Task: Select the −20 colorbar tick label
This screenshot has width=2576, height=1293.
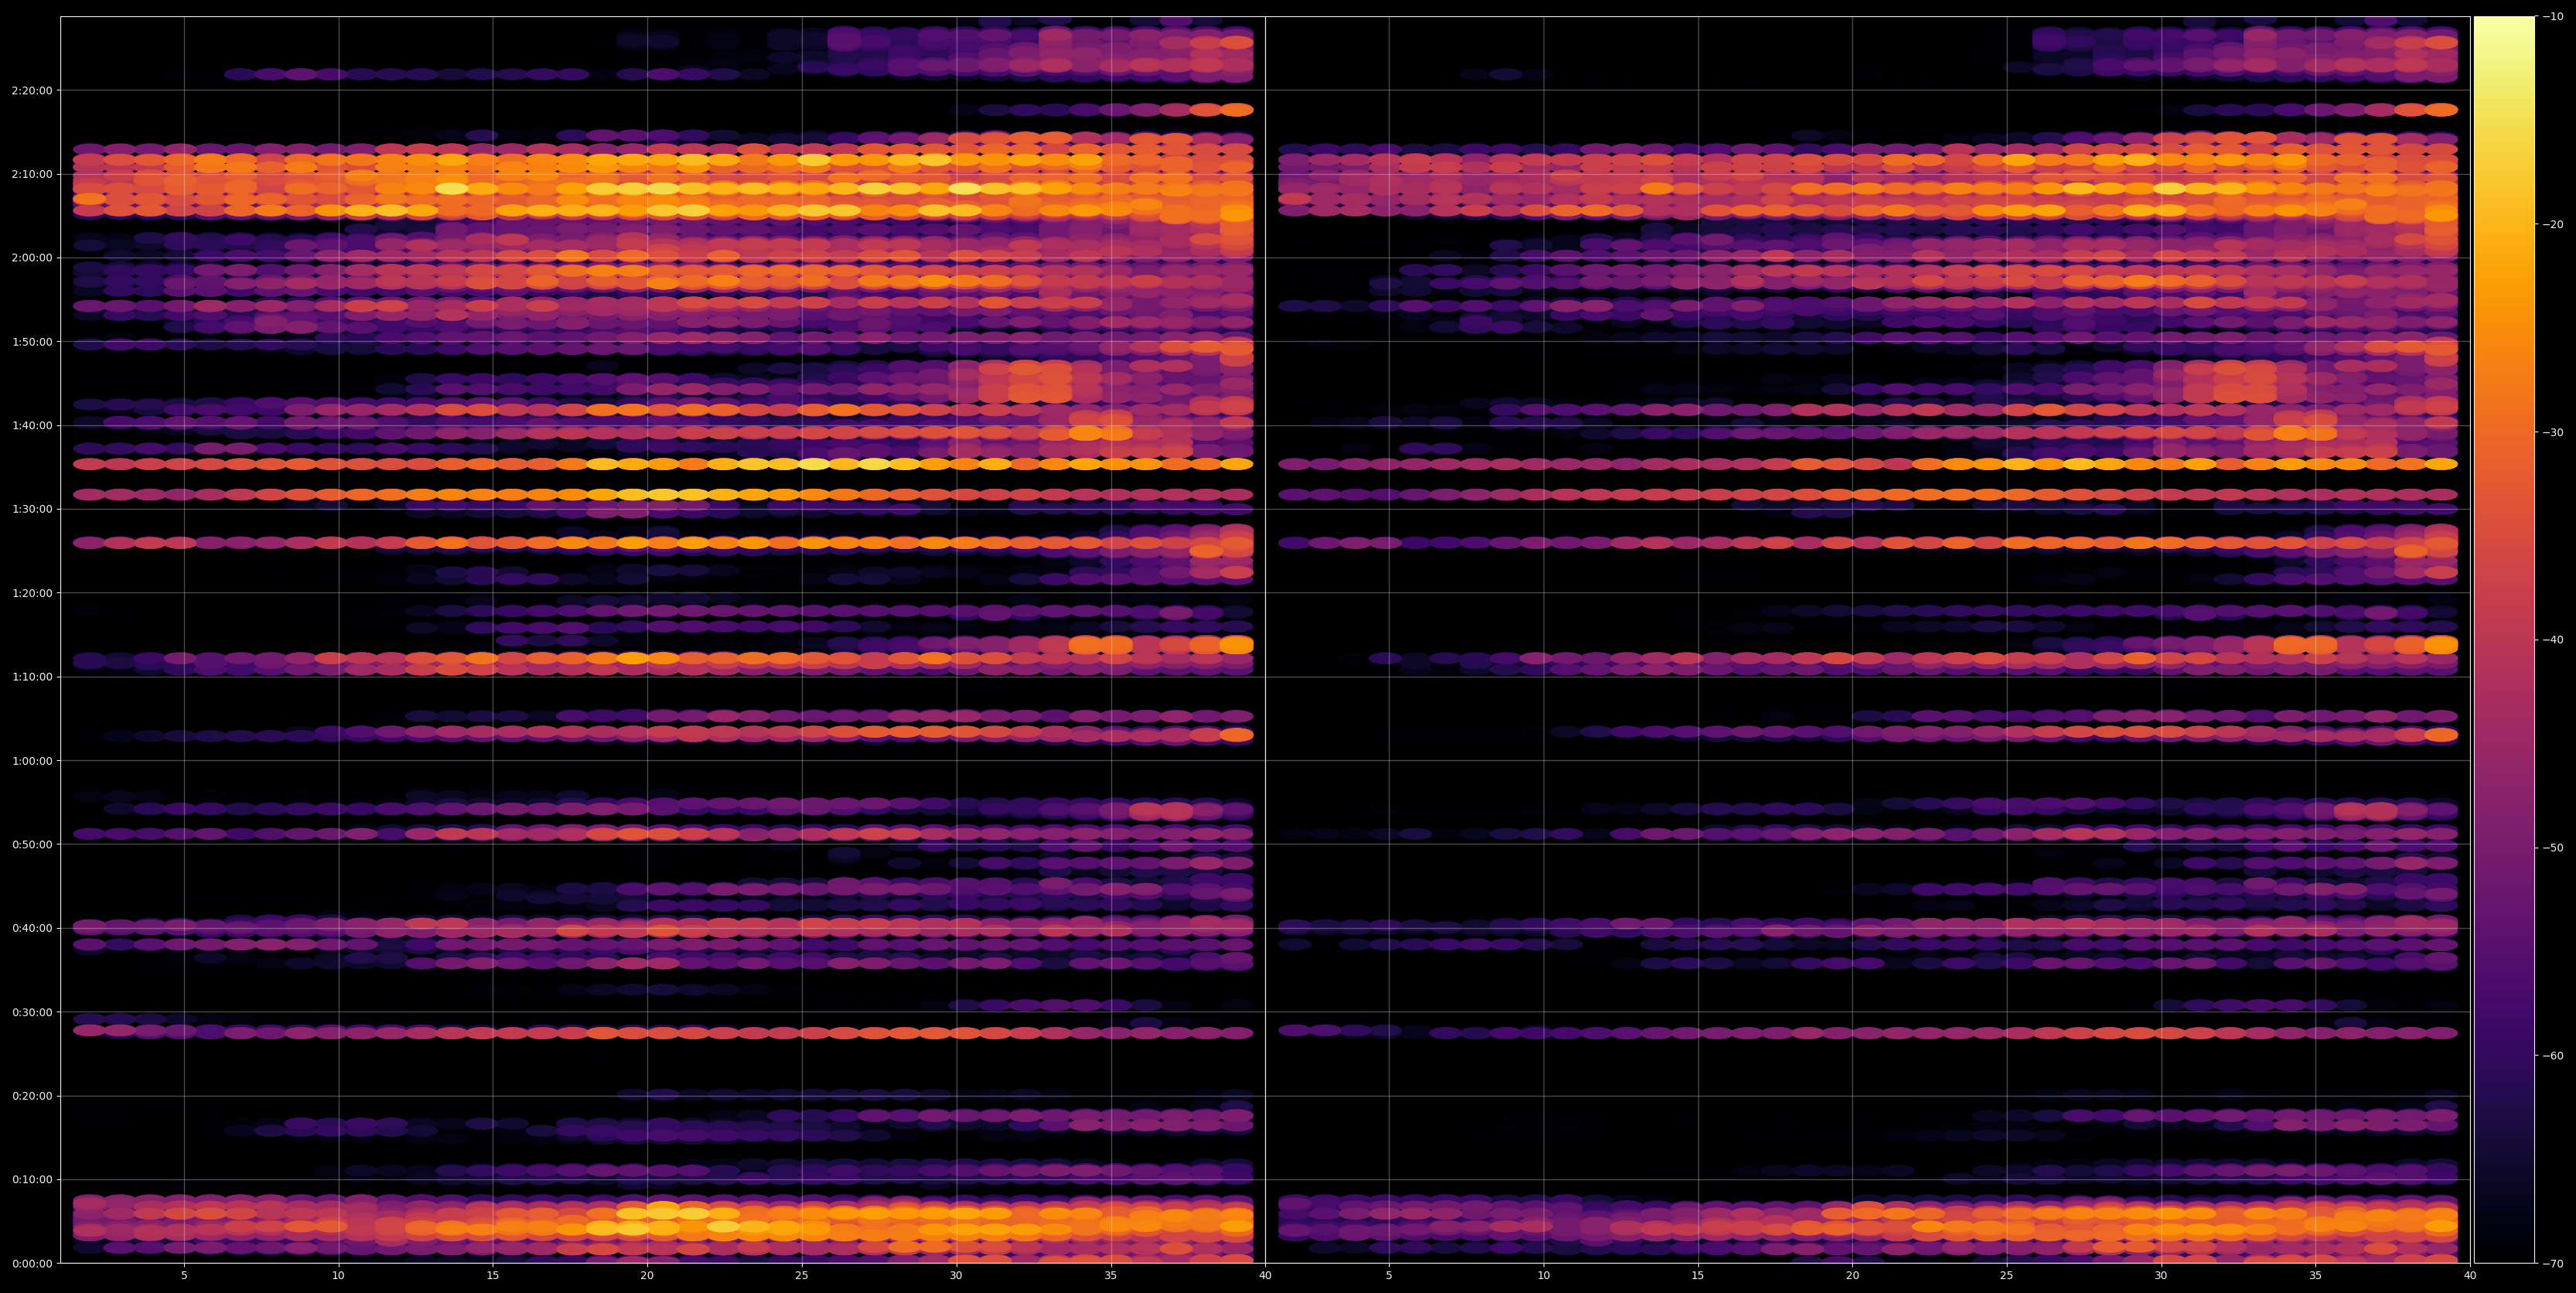Action: point(2553,225)
